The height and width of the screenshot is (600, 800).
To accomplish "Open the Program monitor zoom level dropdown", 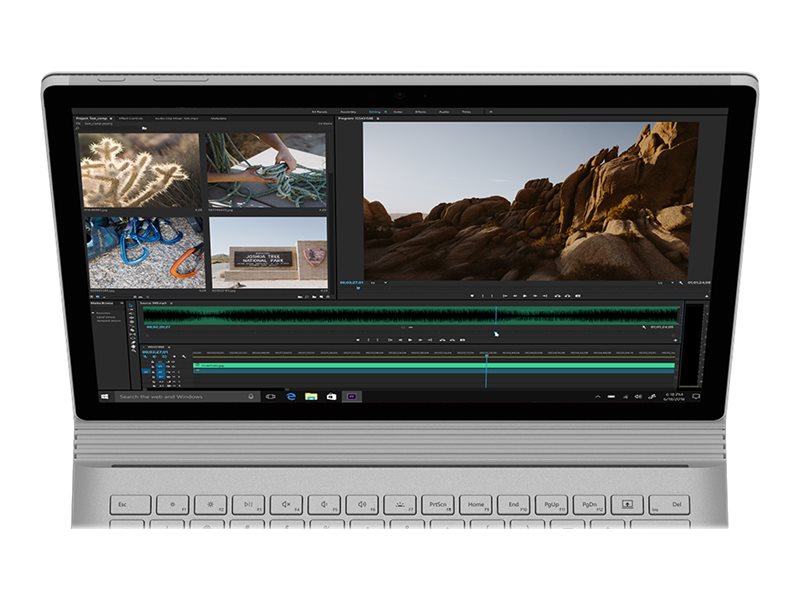I will [x=380, y=283].
